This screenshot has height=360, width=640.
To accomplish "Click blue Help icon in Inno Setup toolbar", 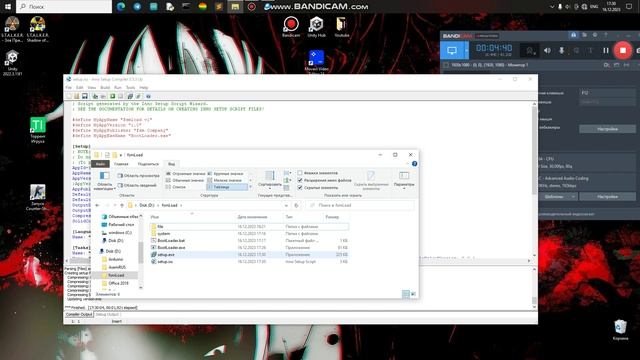I will tap(148, 96).
